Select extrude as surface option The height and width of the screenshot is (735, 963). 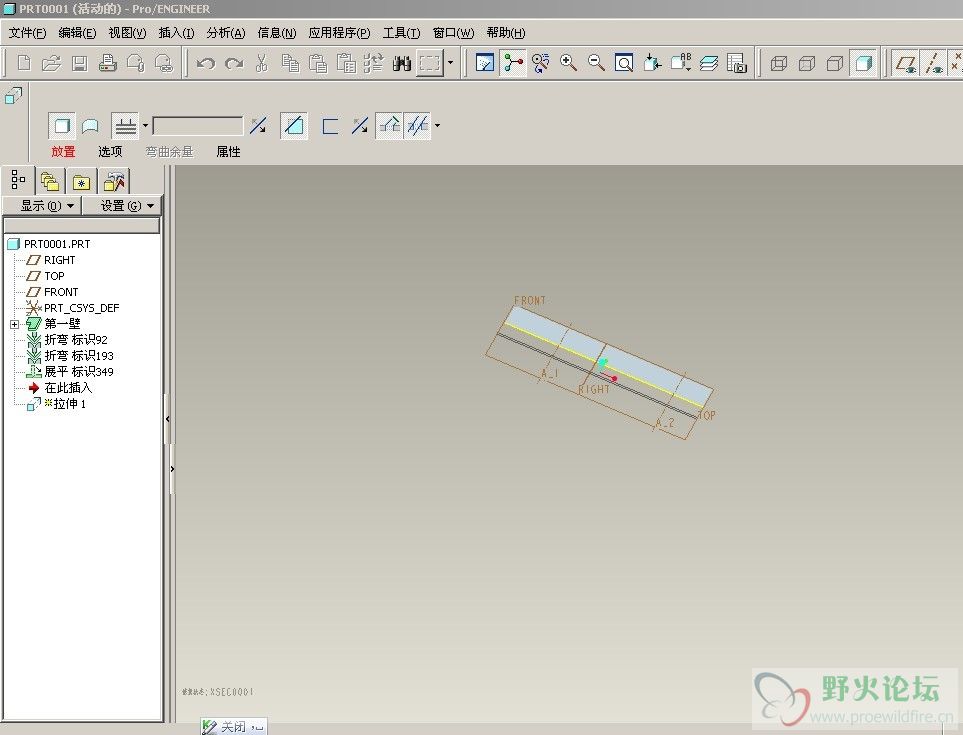point(90,126)
